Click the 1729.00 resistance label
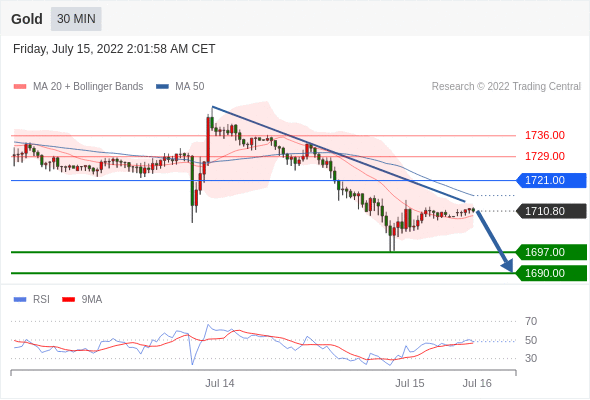590x400 pixels. click(x=545, y=156)
